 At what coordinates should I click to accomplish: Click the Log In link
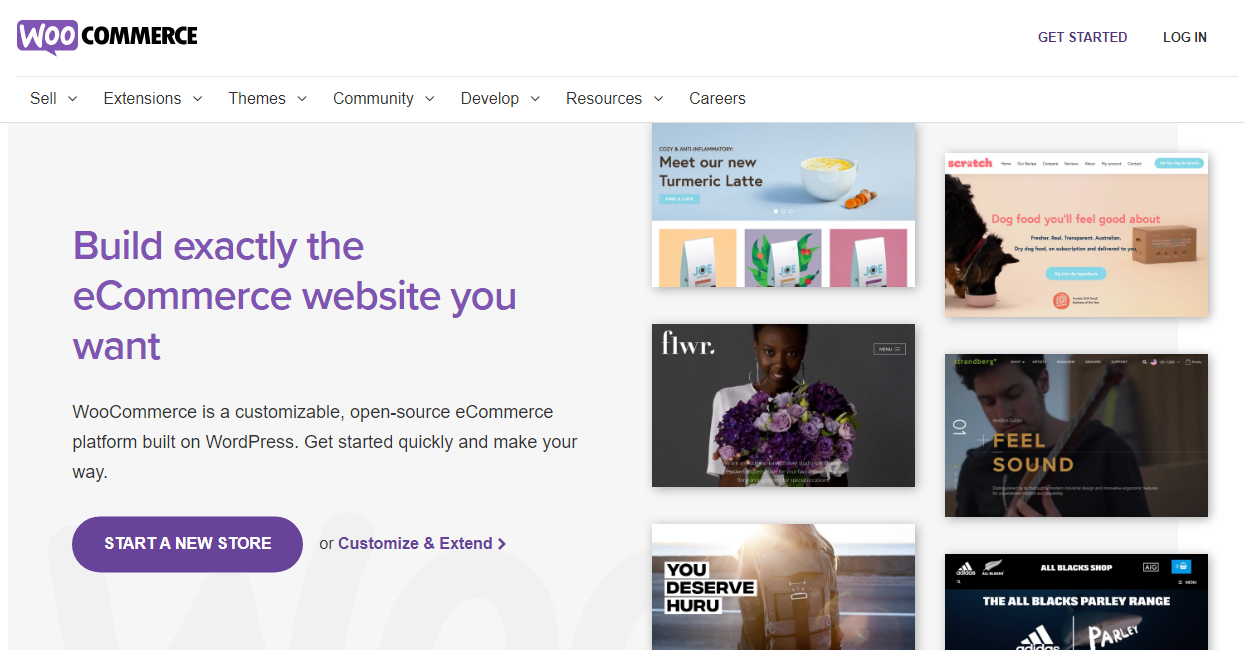(x=1184, y=37)
